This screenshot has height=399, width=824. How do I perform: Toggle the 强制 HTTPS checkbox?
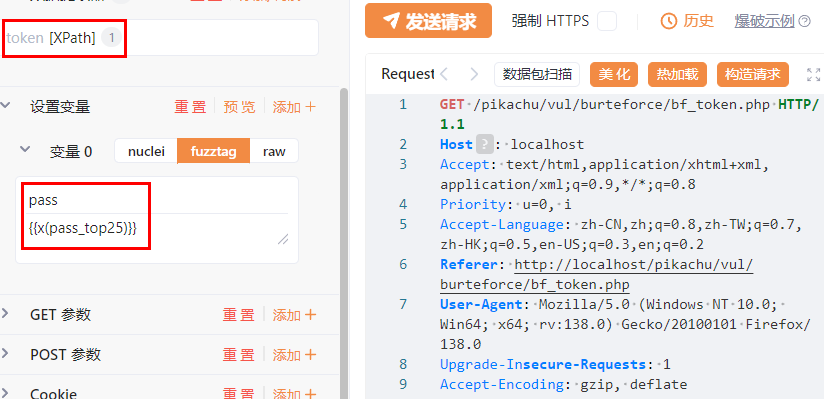606,21
